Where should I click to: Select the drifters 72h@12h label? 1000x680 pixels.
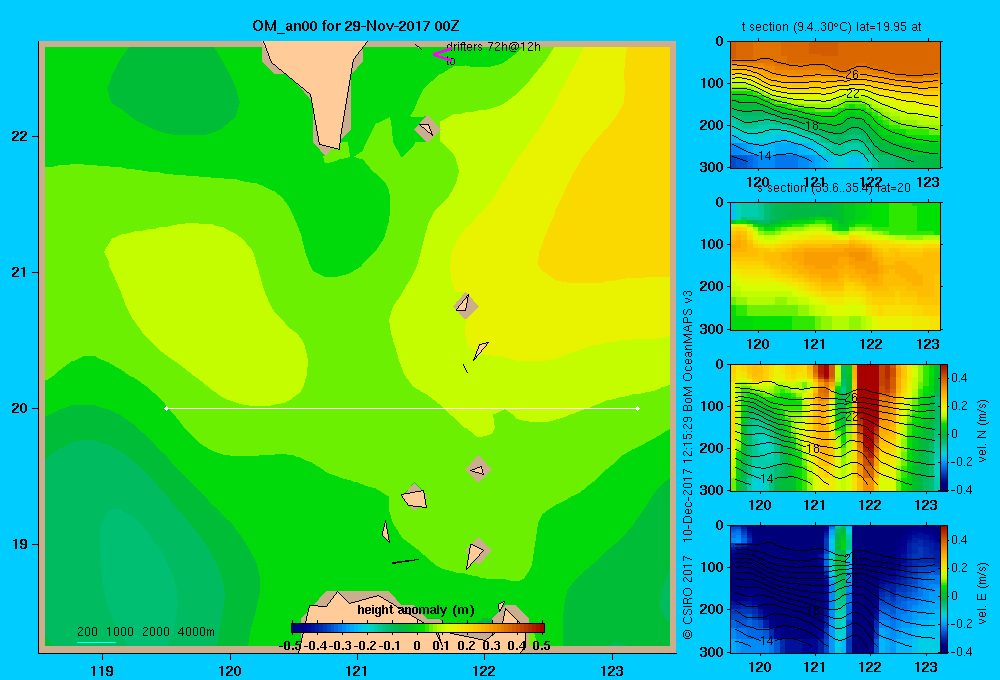(x=493, y=47)
